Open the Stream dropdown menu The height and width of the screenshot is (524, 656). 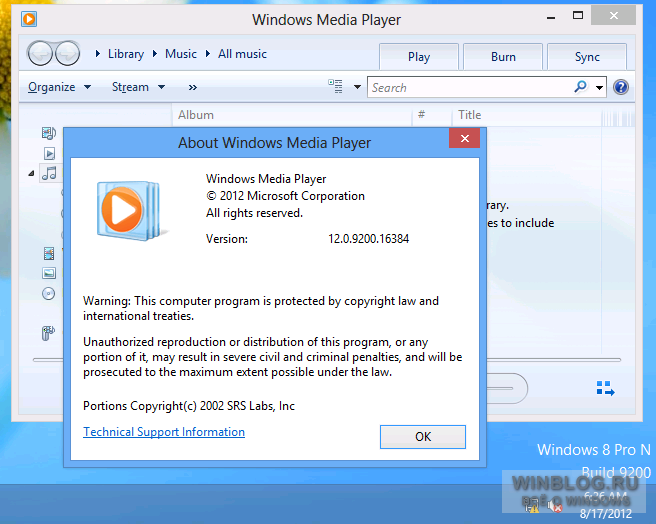click(x=138, y=87)
